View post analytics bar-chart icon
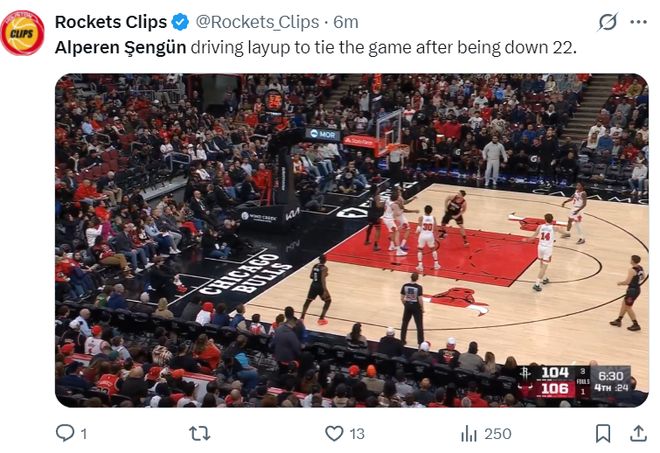660x453 pixels. [x=468, y=433]
